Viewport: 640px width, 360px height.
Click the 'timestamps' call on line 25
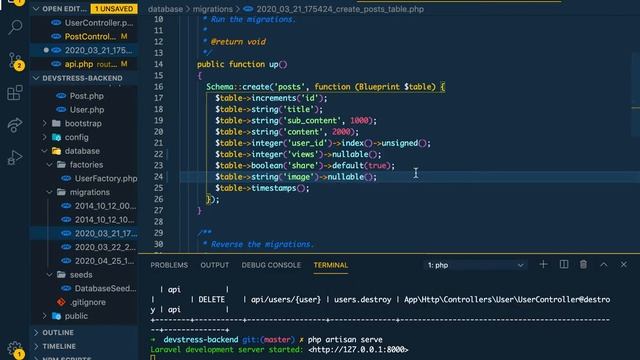[x=273, y=188]
